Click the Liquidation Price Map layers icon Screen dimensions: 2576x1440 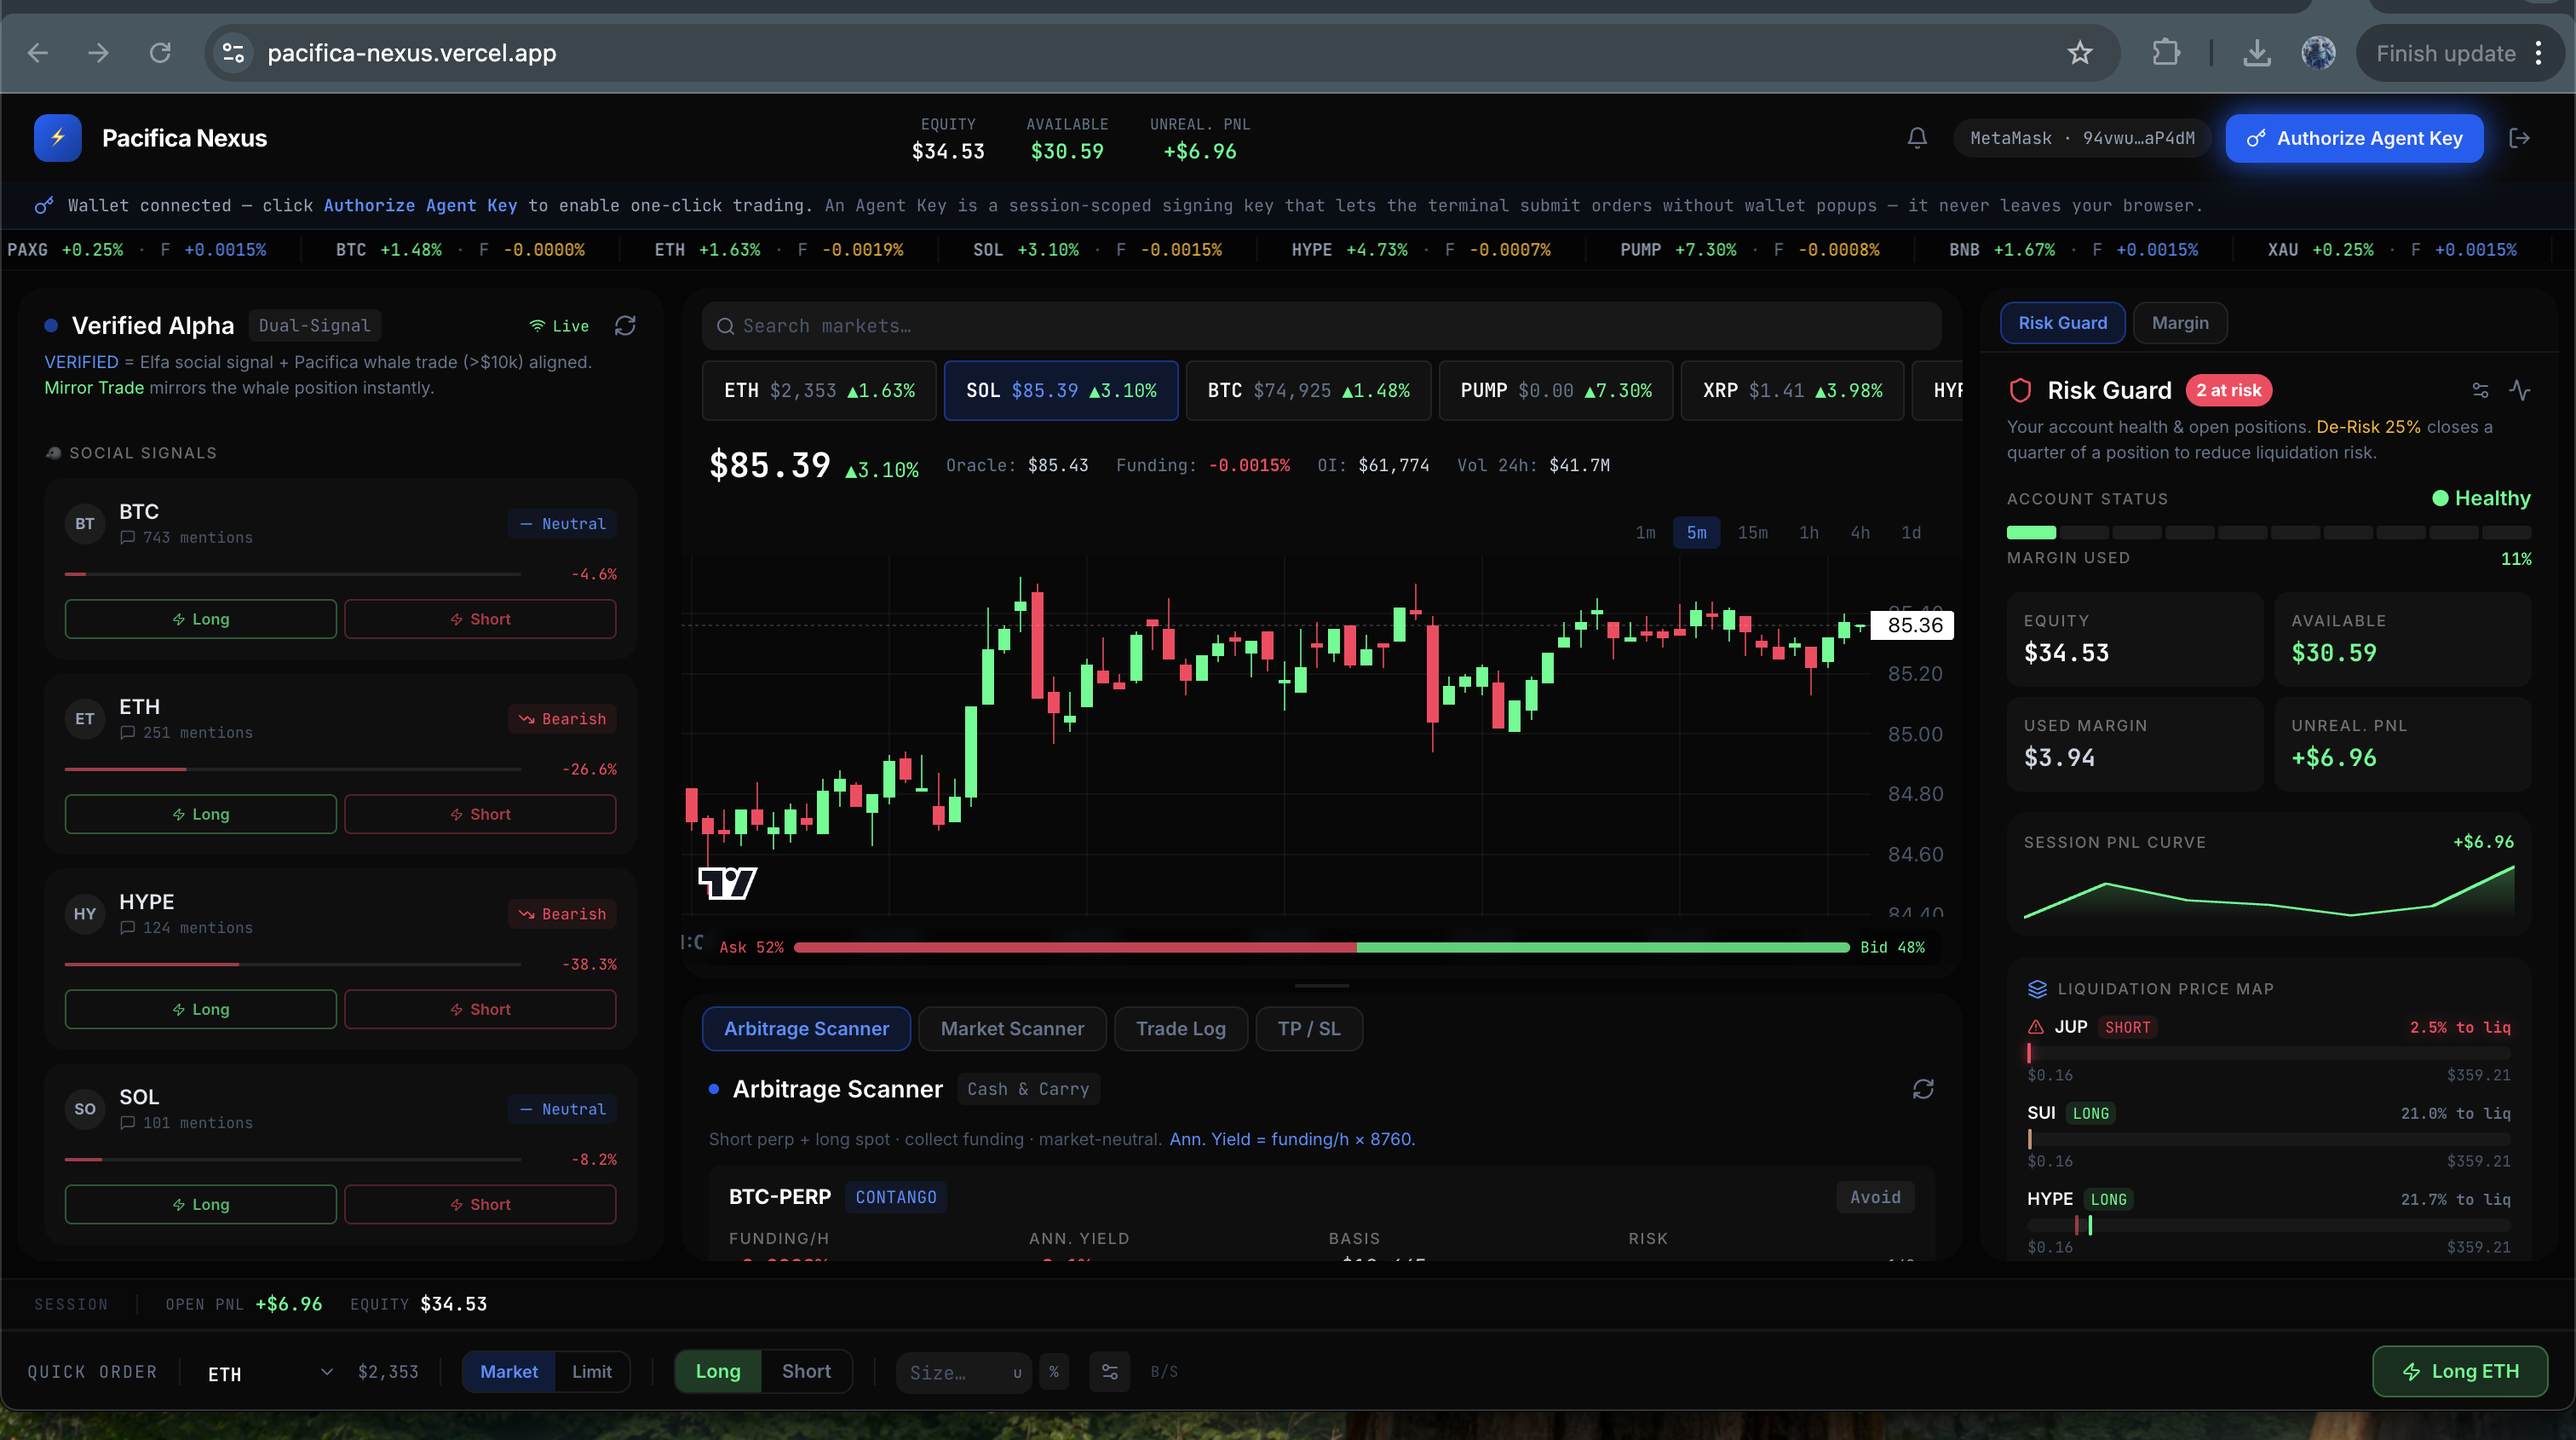[2037, 989]
